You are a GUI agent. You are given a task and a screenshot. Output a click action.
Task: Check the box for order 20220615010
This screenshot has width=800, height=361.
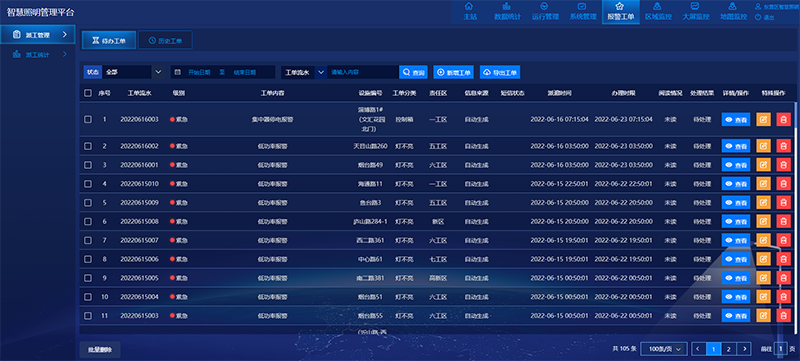[x=88, y=184]
